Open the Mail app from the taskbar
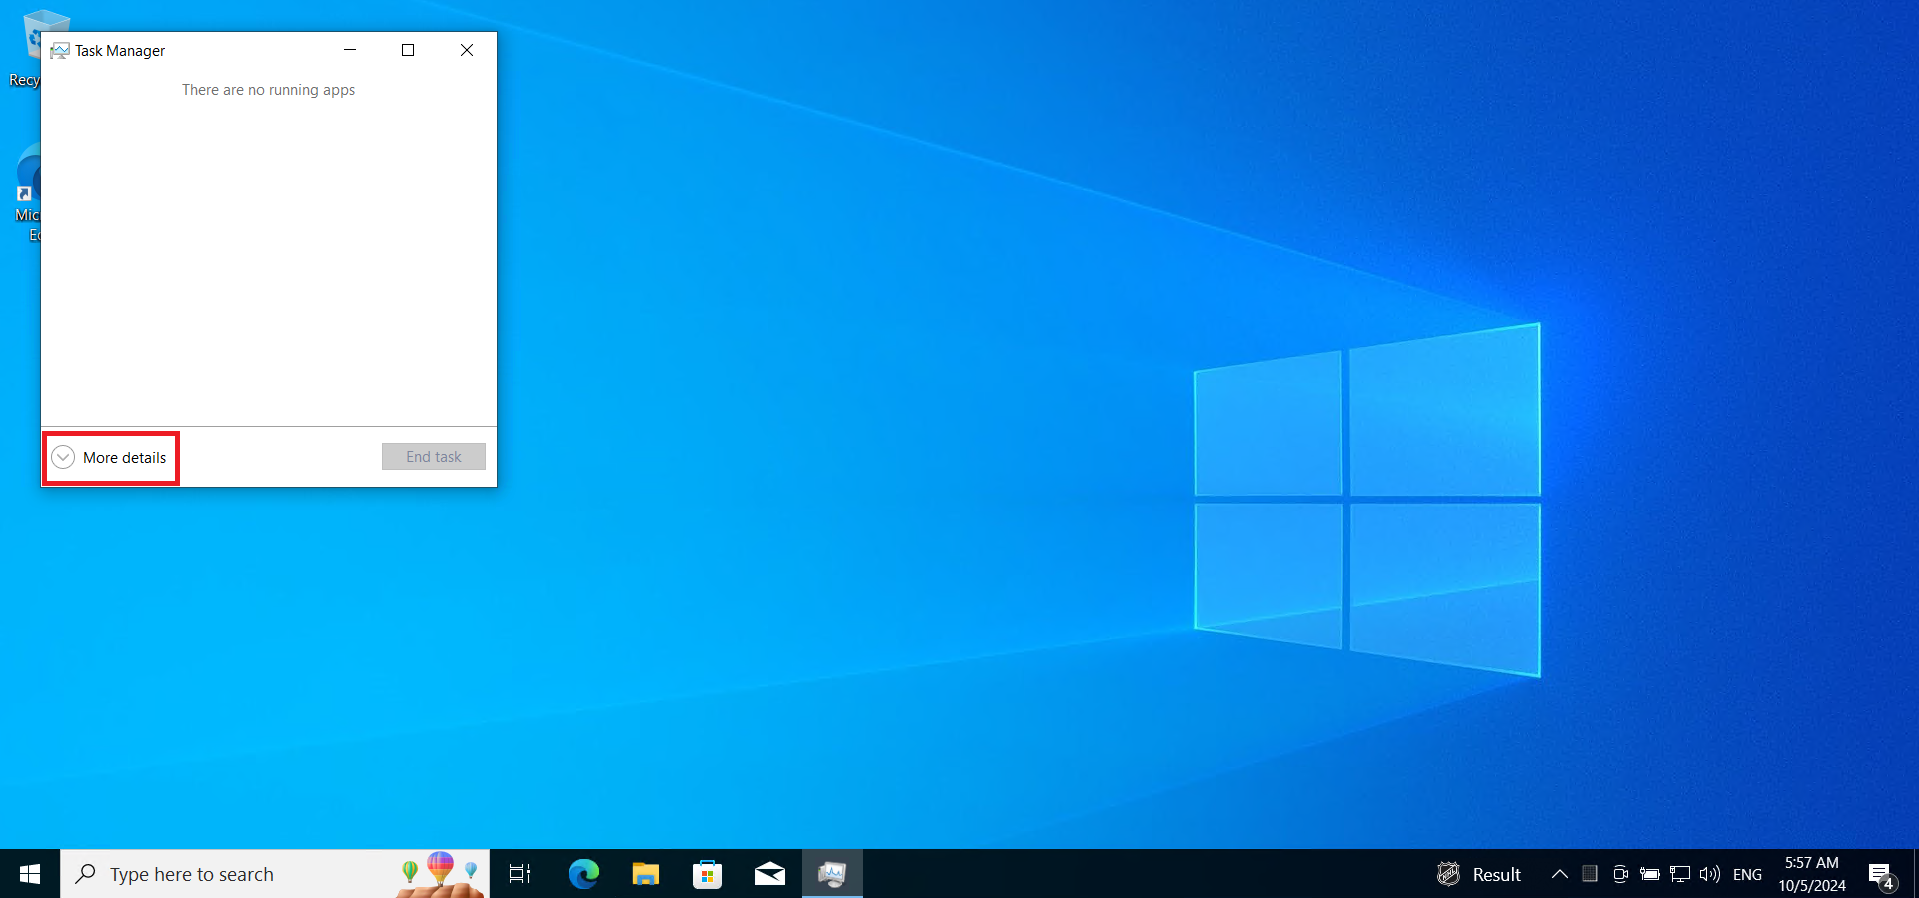 (769, 874)
